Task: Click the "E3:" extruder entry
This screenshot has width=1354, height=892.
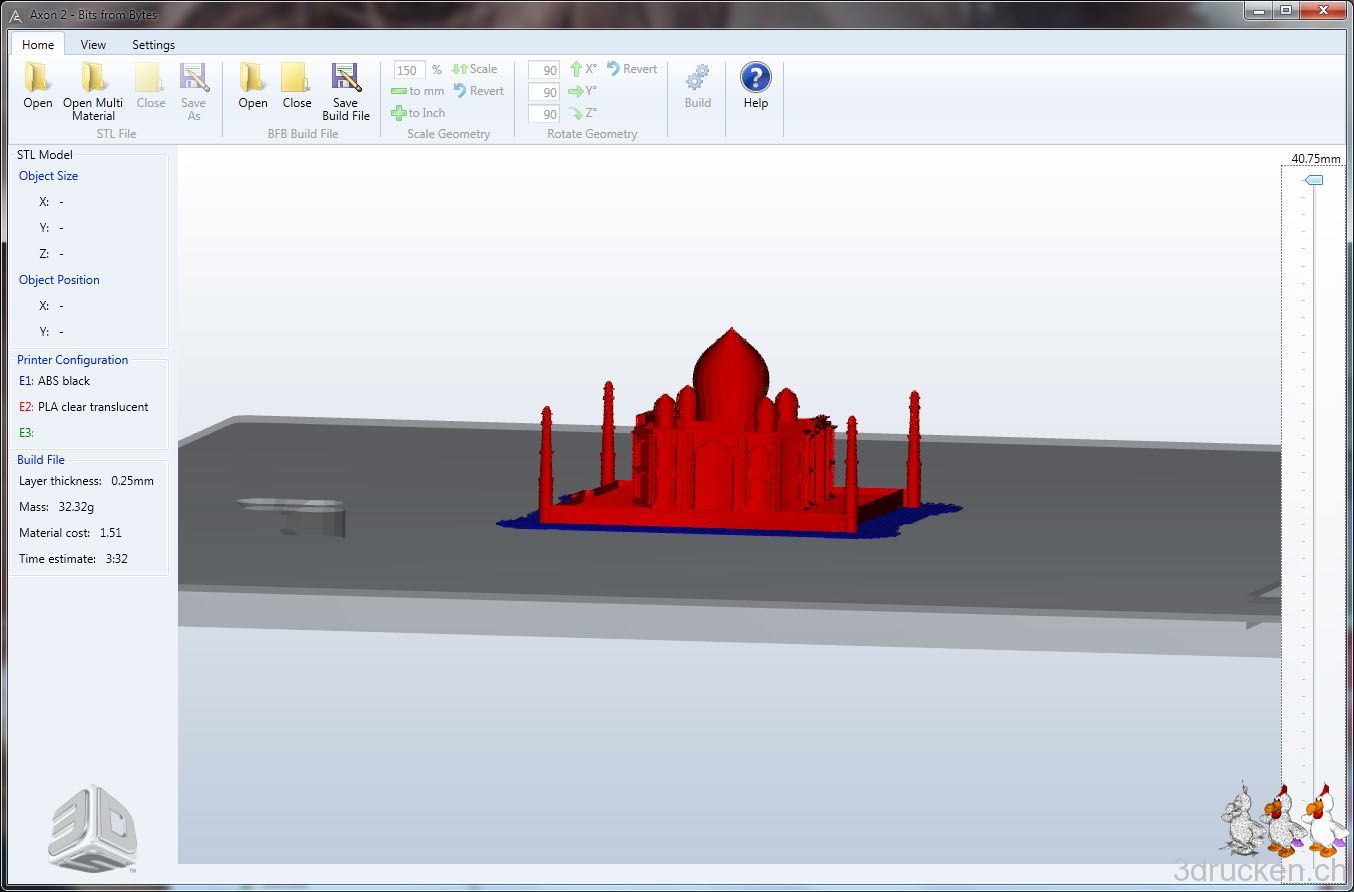Action: [26, 433]
